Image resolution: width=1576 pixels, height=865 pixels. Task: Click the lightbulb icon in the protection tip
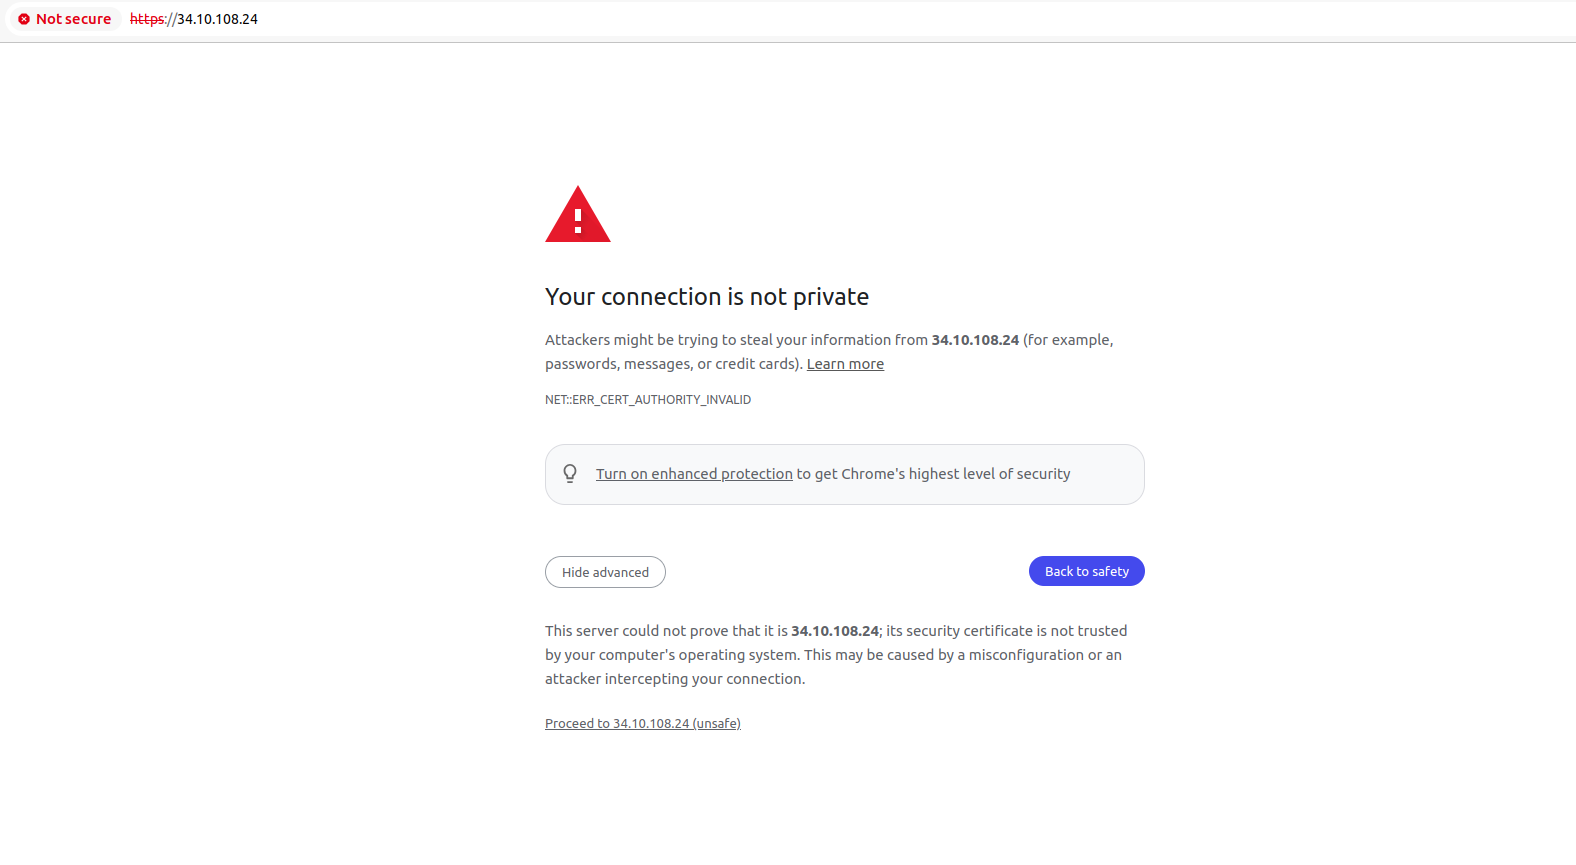[x=570, y=473]
